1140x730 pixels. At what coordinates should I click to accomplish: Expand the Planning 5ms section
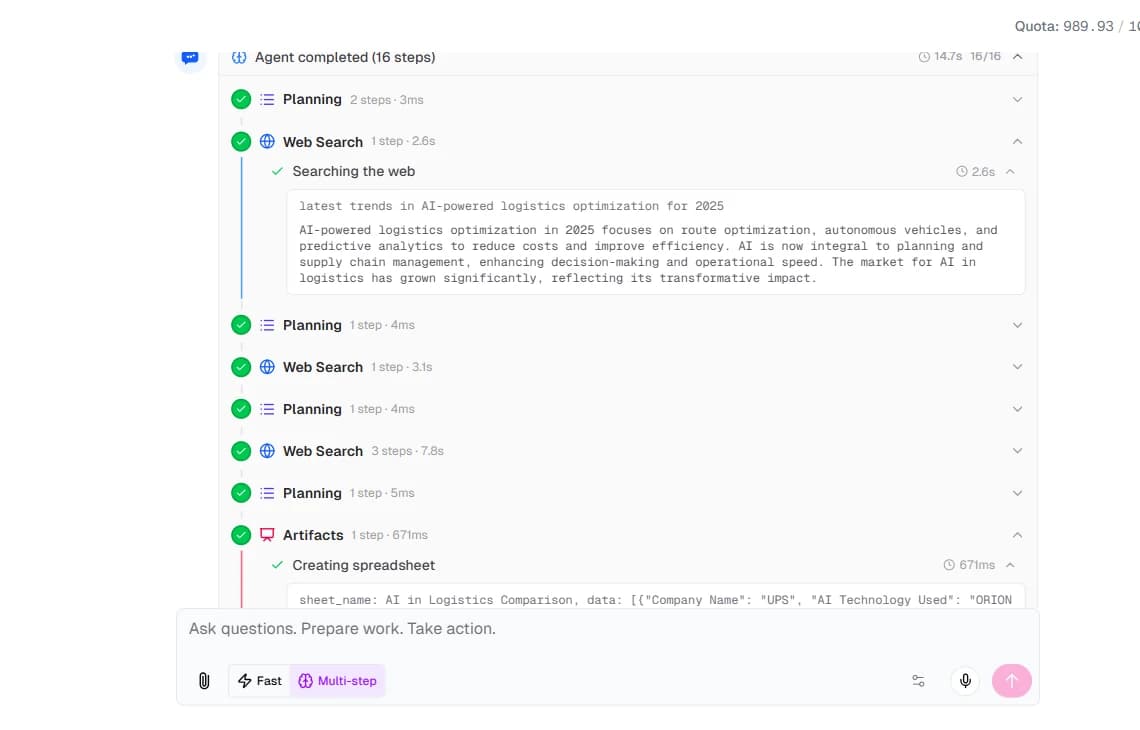pyautogui.click(x=1017, y=493)
